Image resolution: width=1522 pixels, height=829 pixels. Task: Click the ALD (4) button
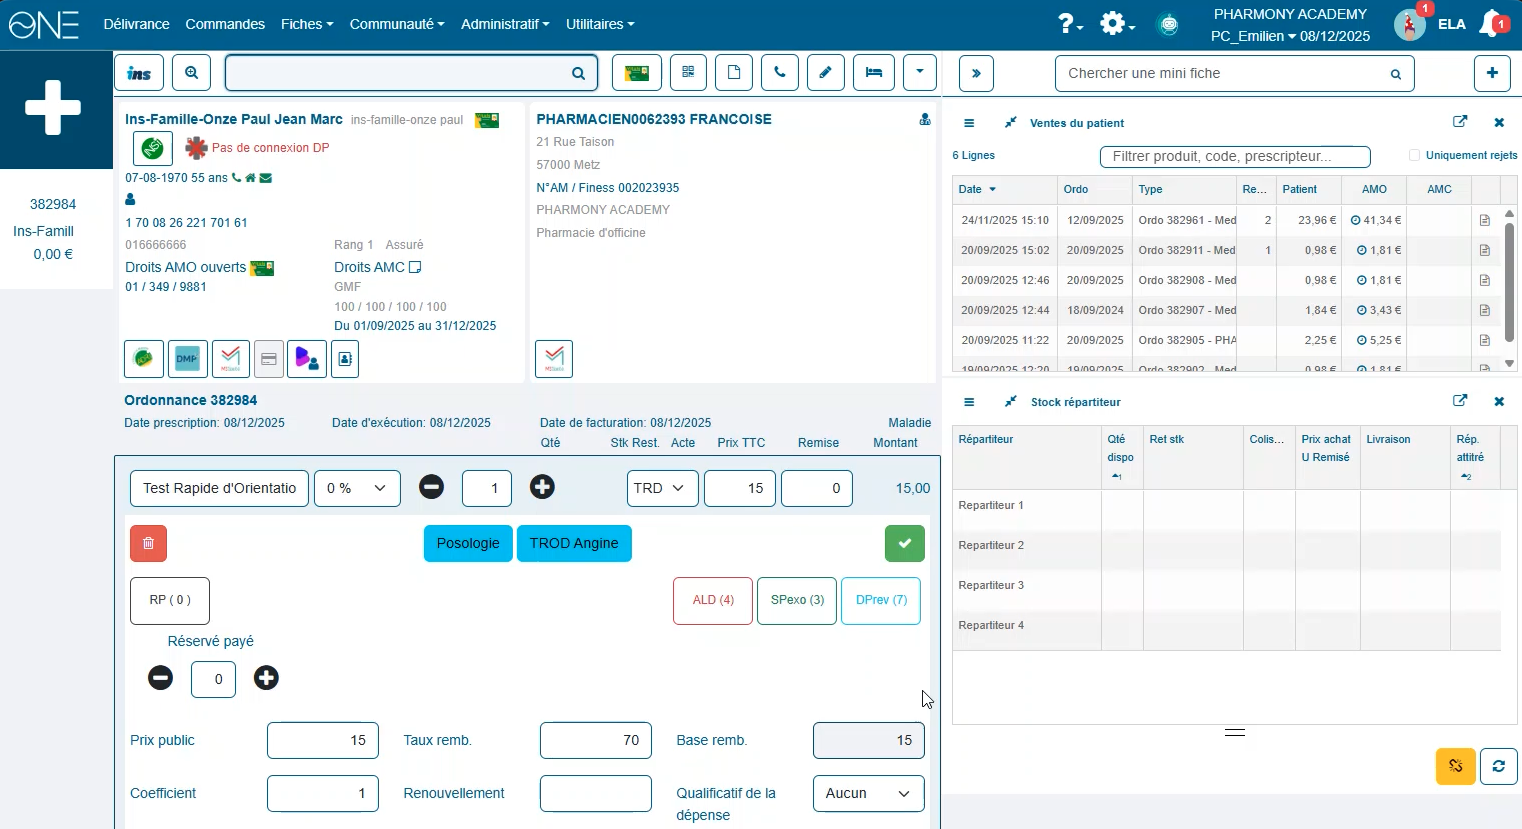(x=713, y=600)
